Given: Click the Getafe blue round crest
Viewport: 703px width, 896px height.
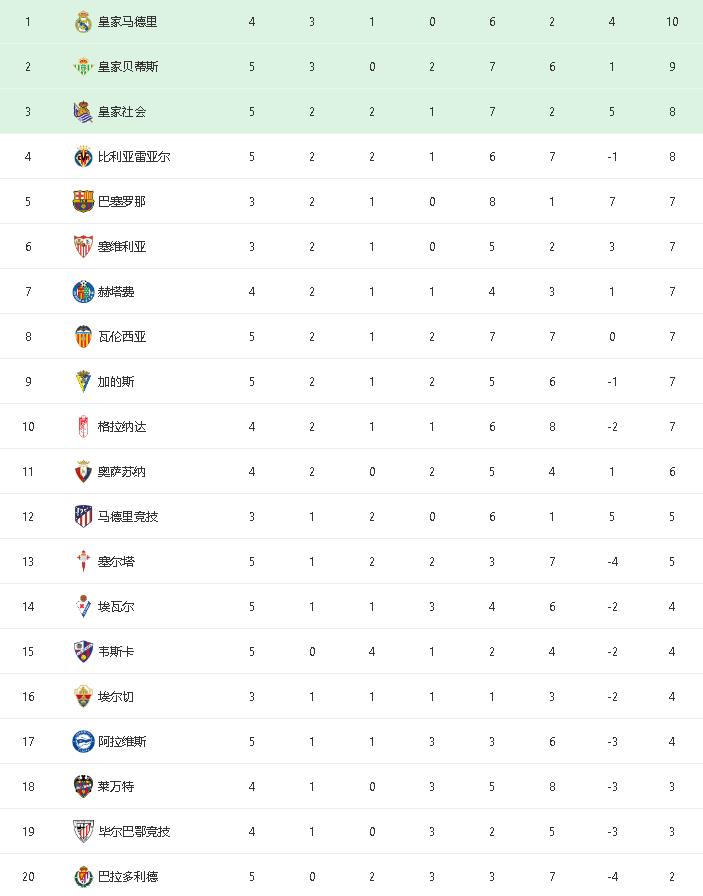Looking at the screenshot, I should pyautogui.click(x=83, y=292).
